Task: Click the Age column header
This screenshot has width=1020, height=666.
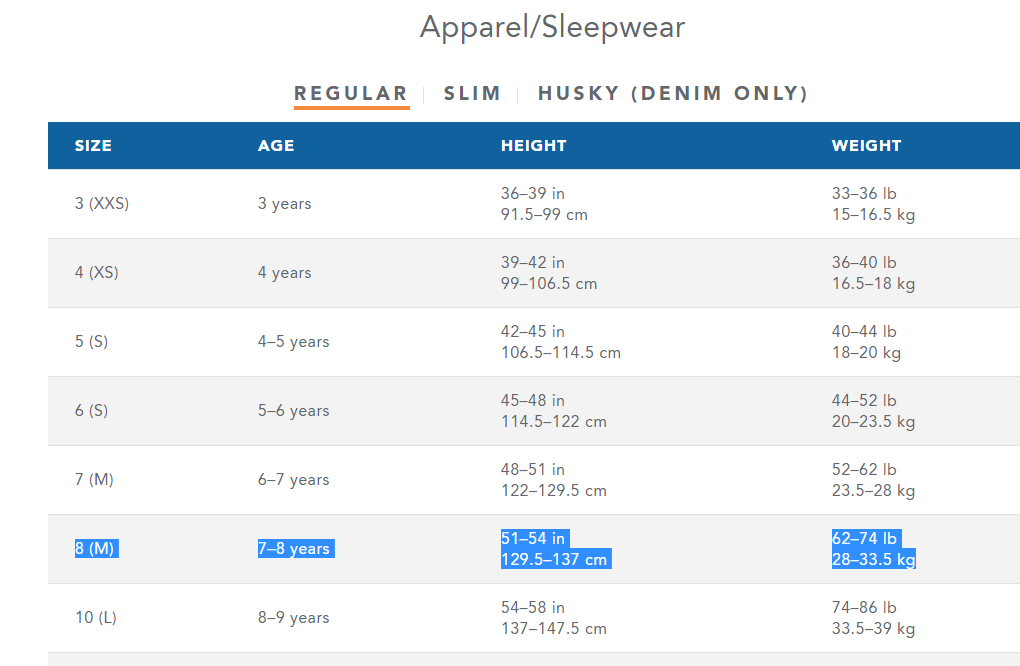Action: (276, 146)
